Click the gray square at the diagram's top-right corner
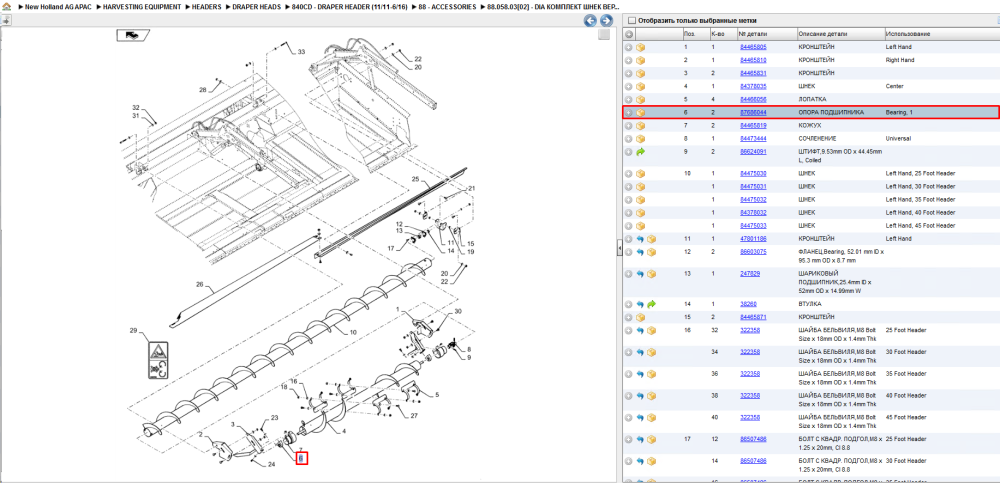This screenshot has width=1000, height=483. tap(603, 34)
